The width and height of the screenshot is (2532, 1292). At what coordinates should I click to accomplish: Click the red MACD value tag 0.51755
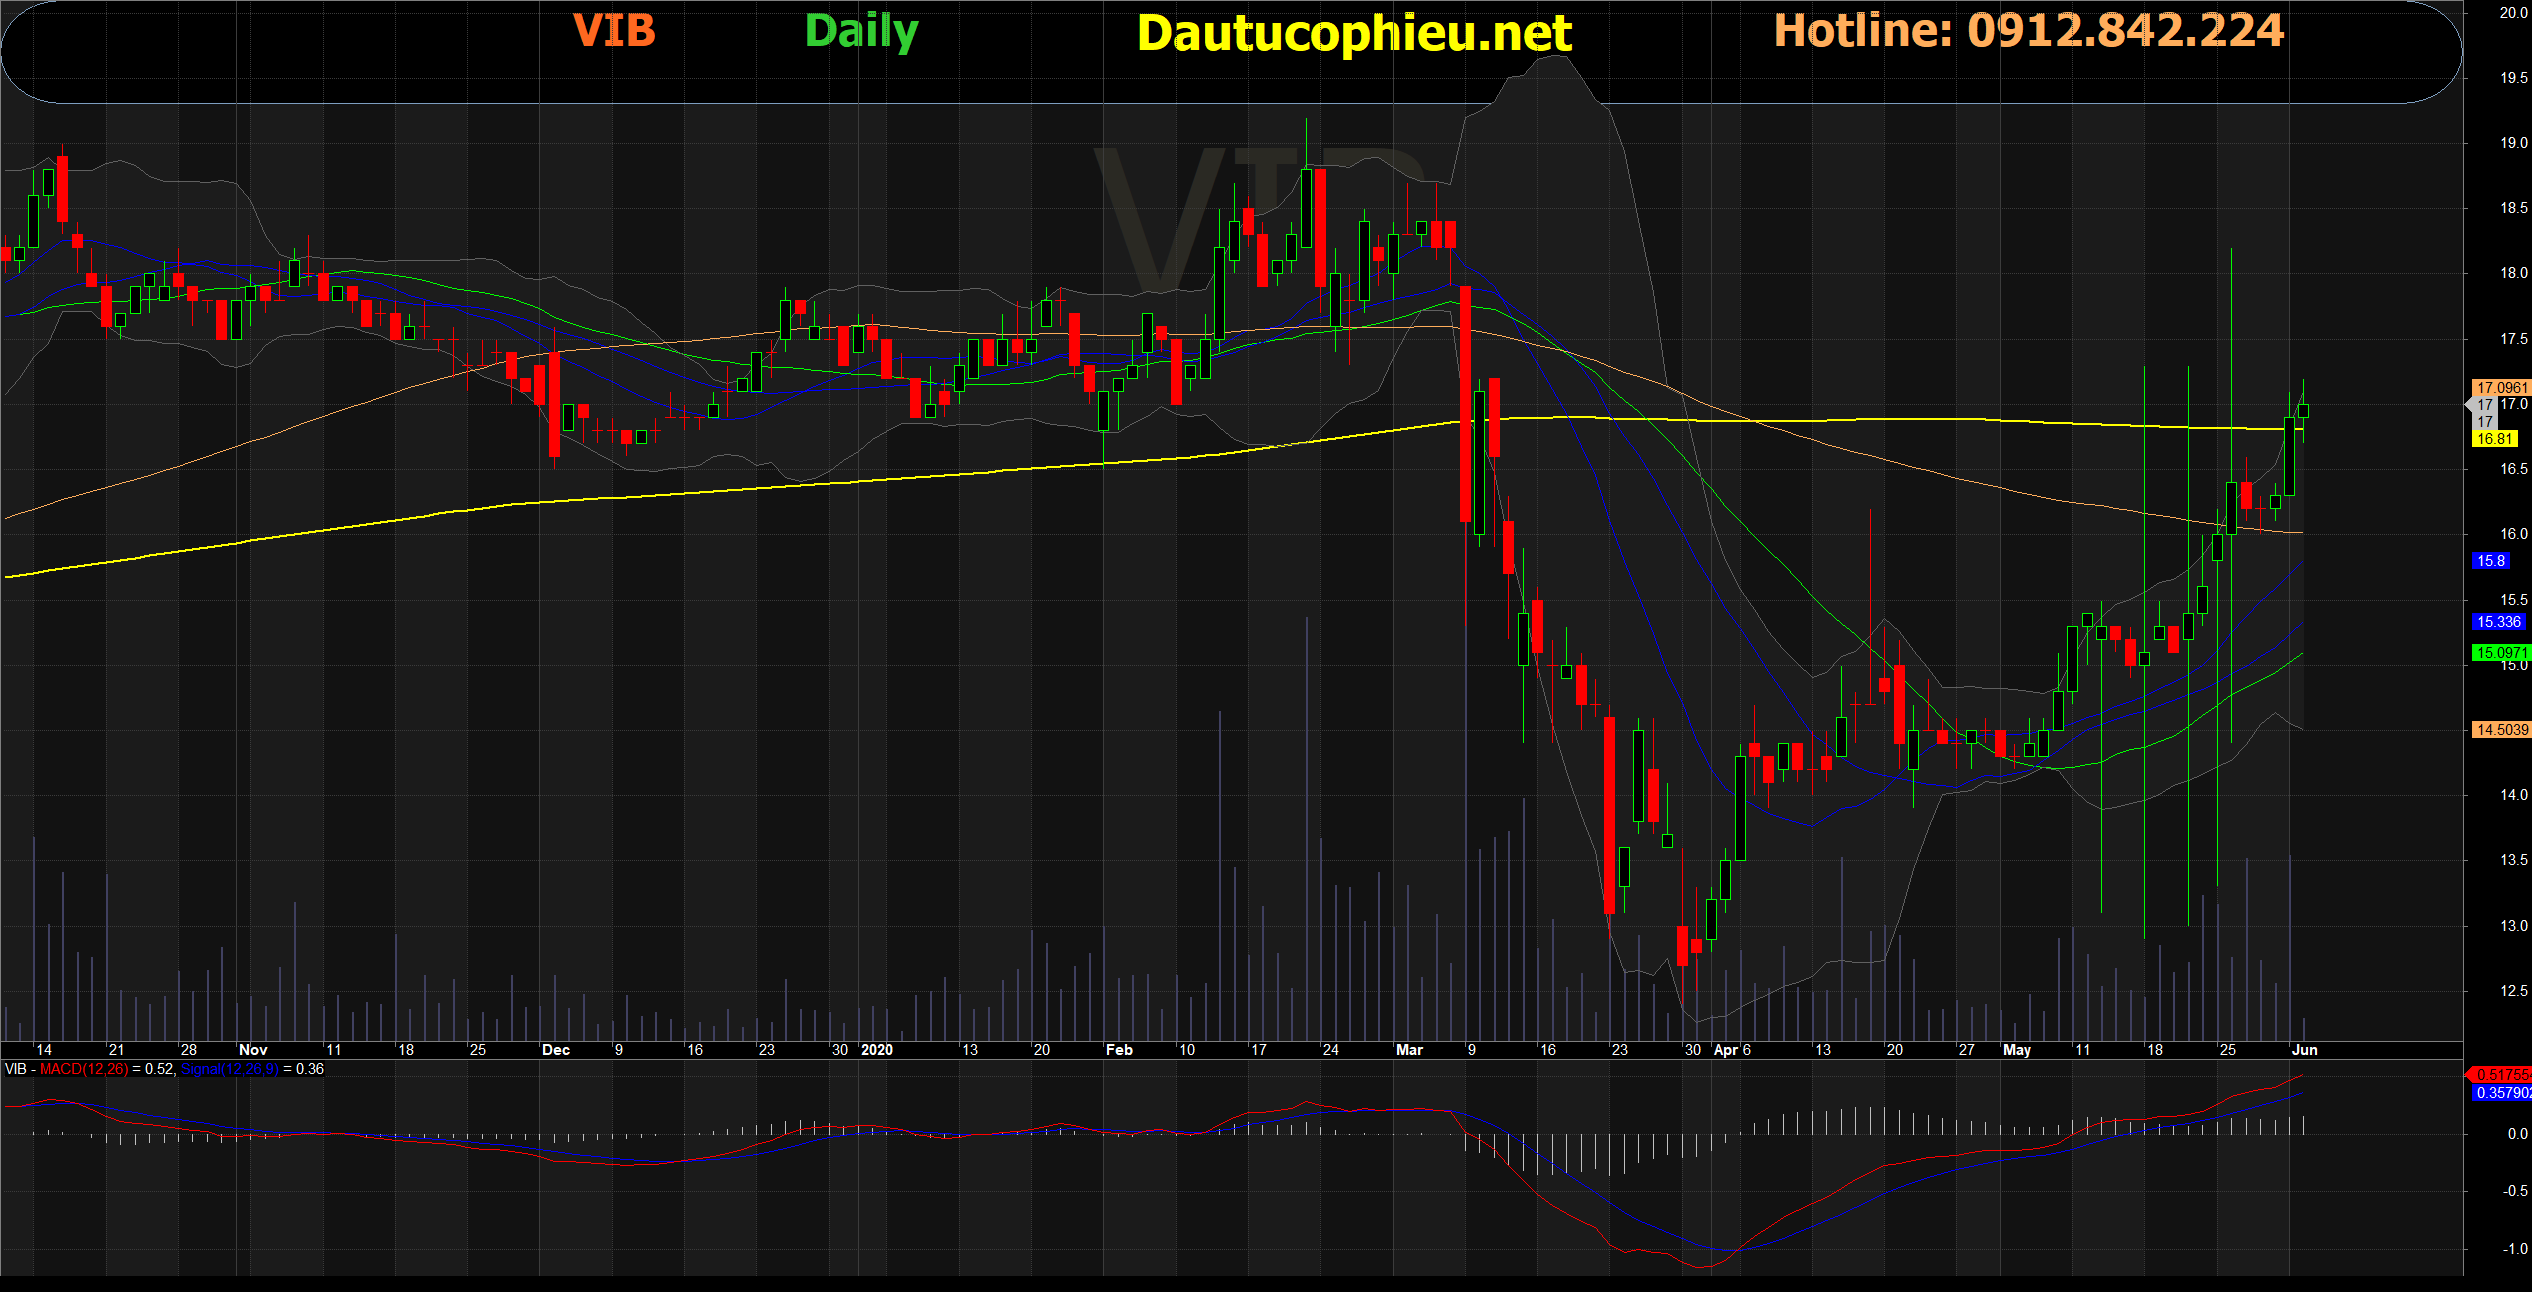pyautogui.click(x=2500, y=1075)
